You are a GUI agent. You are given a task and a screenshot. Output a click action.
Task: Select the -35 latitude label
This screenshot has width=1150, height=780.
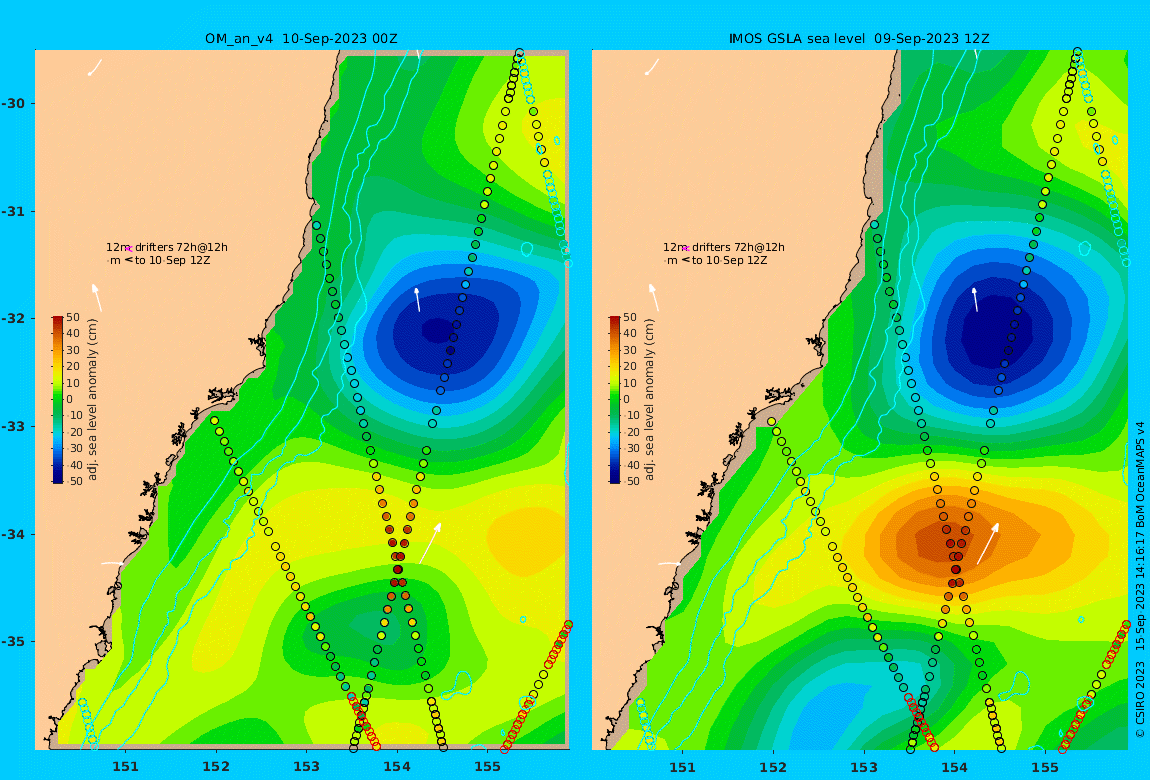13,641
